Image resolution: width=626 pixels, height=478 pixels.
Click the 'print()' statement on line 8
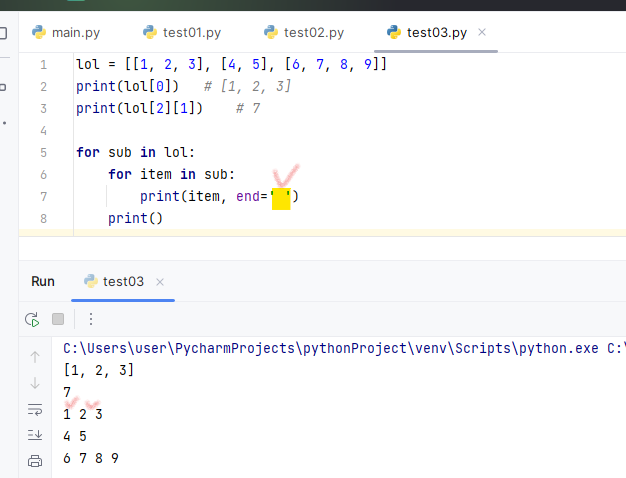pyautogui.click(x=135, y=218)
